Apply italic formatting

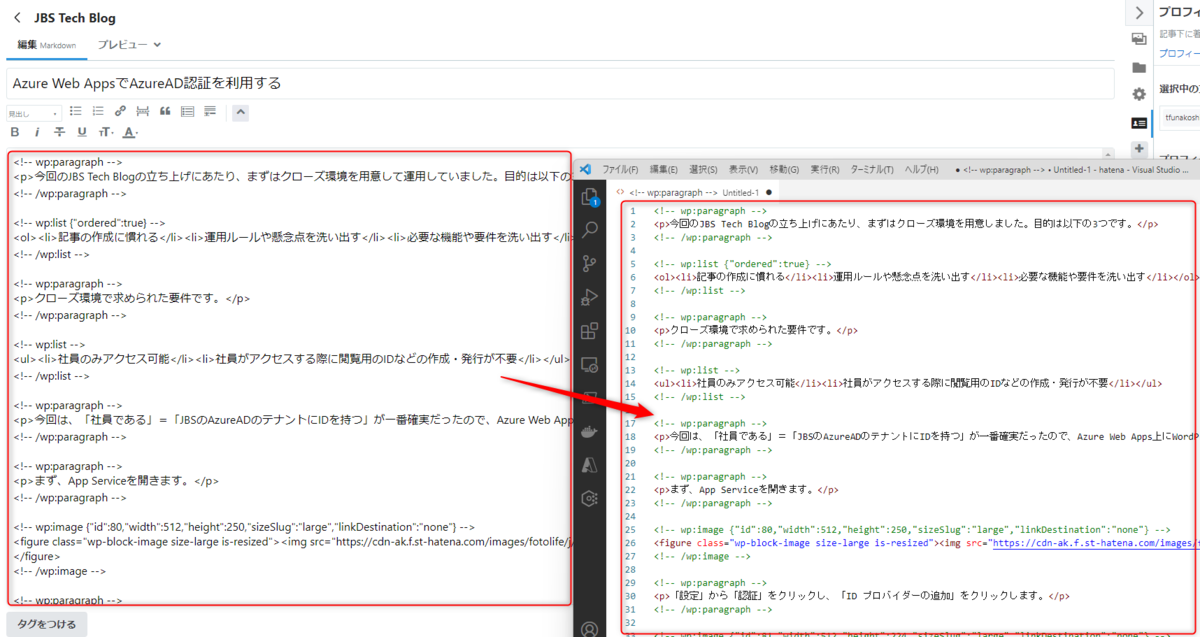[x=37, y=132]
